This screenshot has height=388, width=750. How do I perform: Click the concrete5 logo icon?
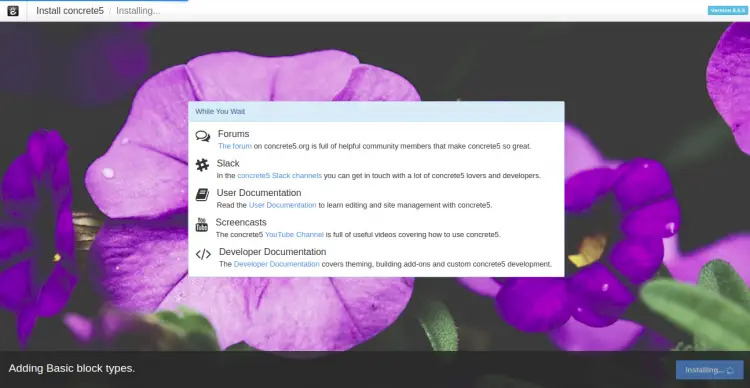pos(13,11)
